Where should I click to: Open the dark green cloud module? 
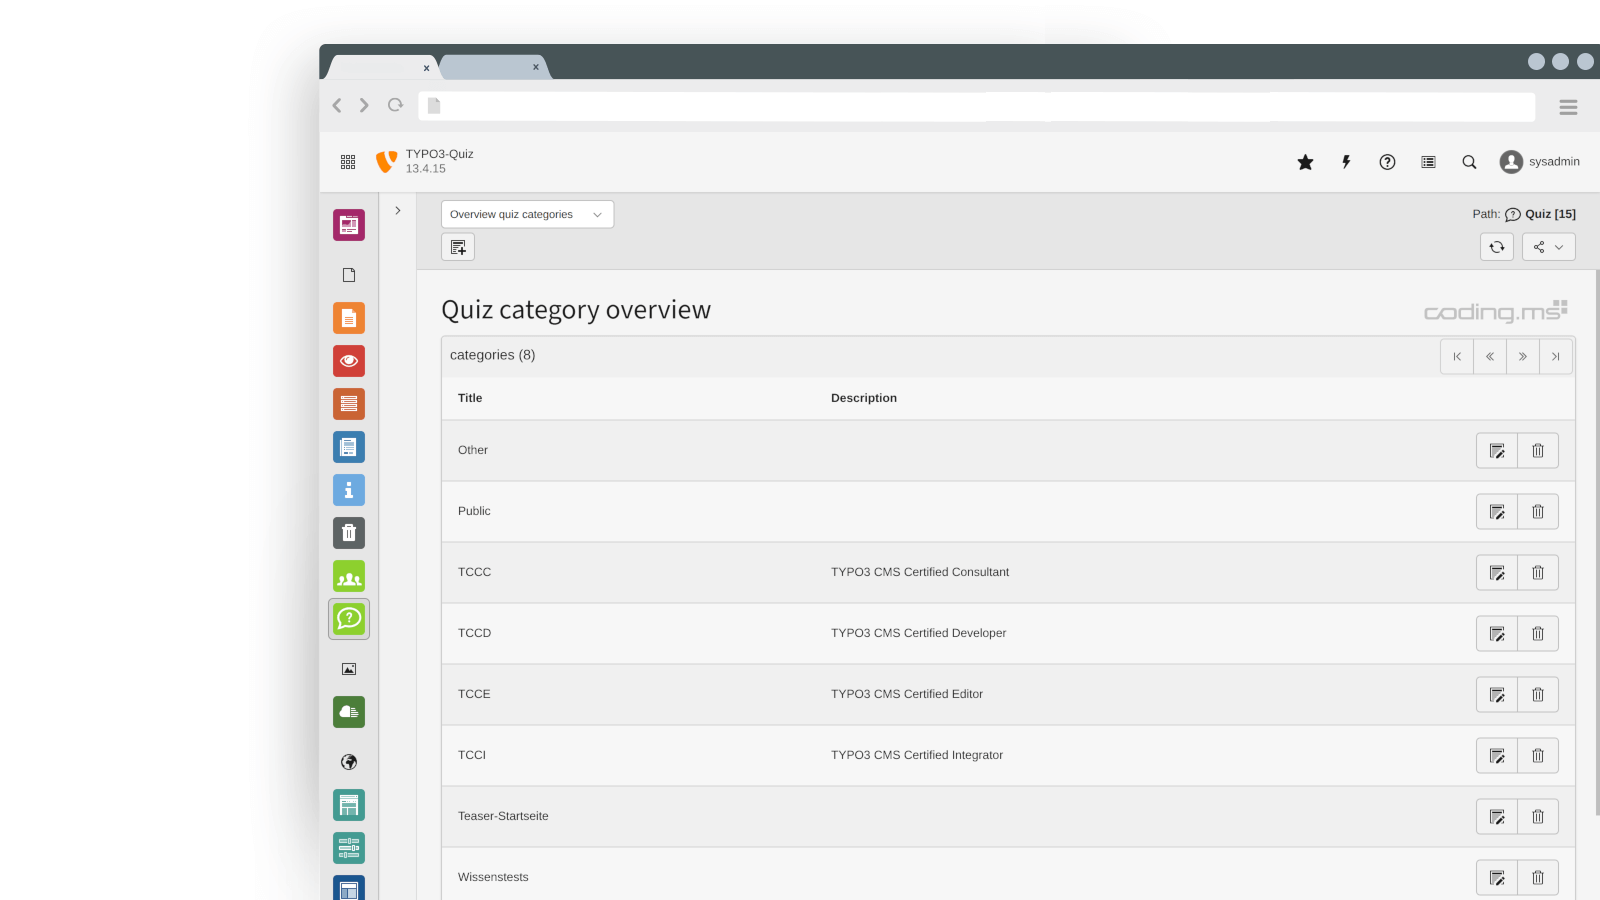349,712
